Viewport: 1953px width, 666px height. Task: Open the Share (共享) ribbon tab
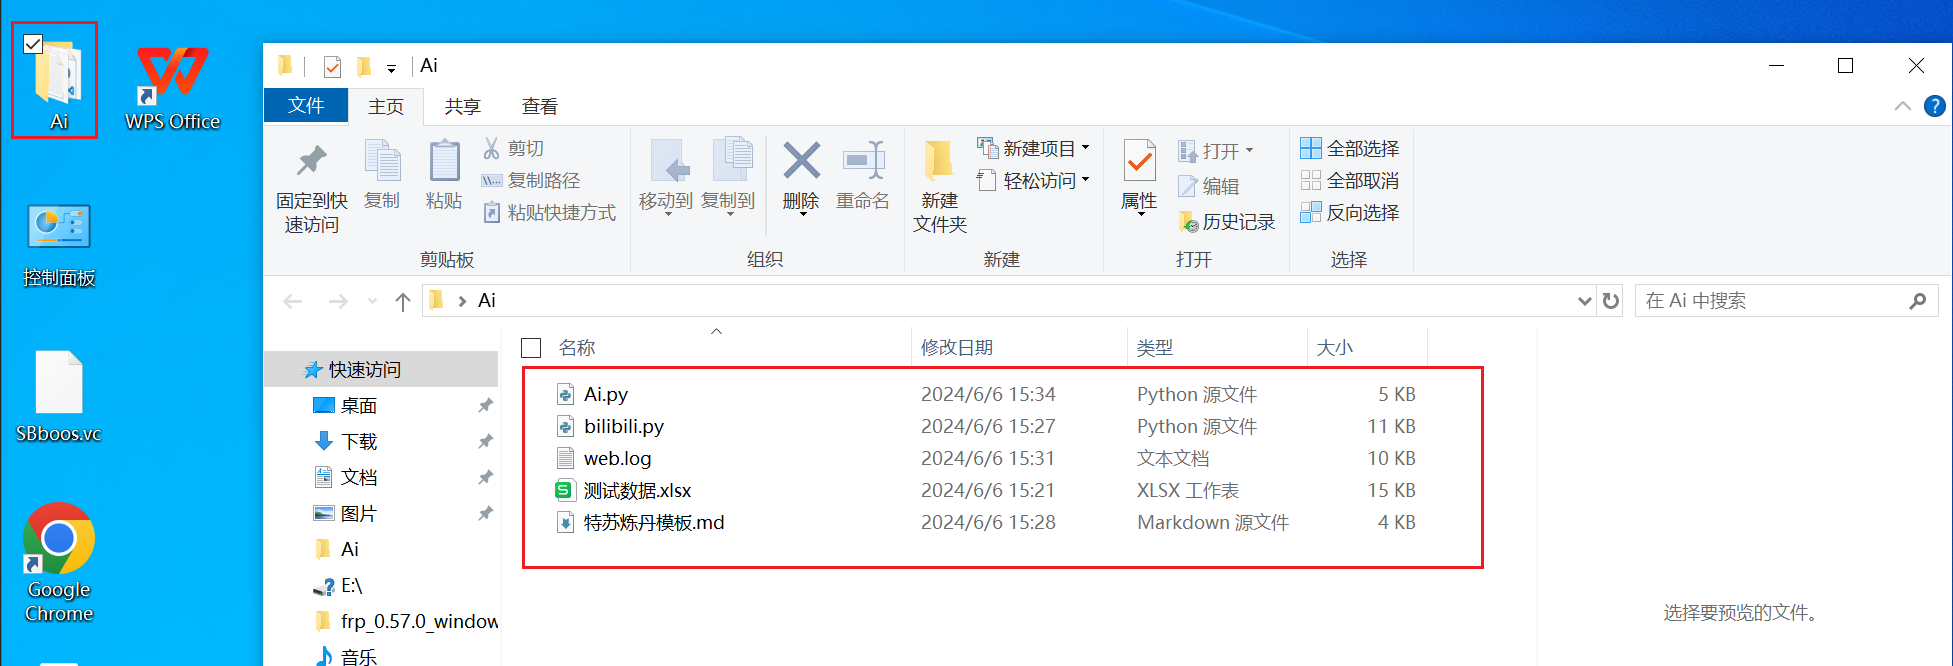click(x=462, y=106)
